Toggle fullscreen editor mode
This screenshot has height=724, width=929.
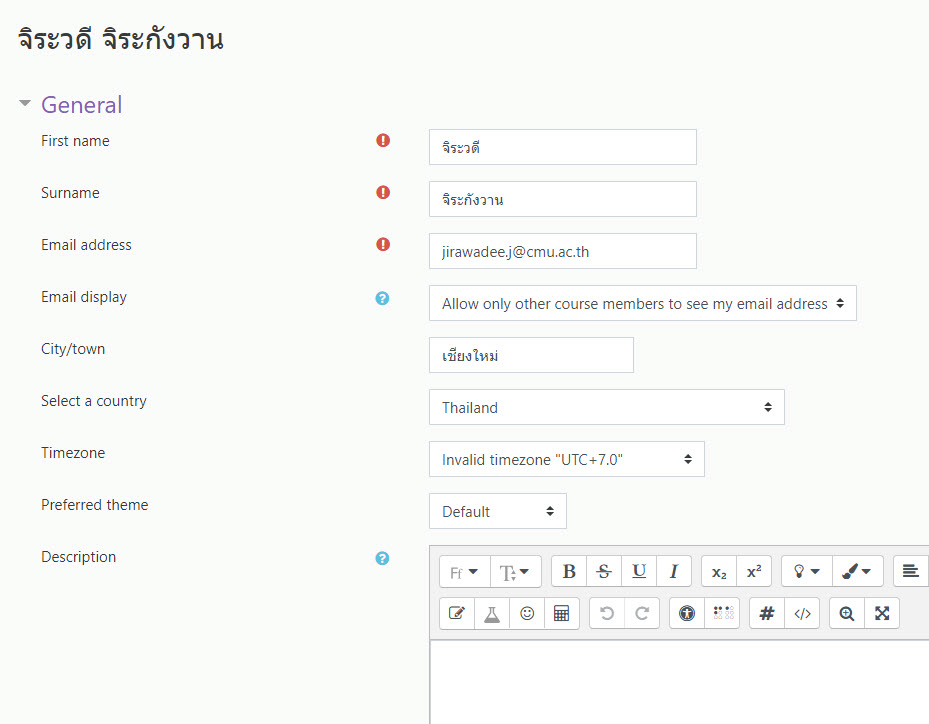pos(882,614)
